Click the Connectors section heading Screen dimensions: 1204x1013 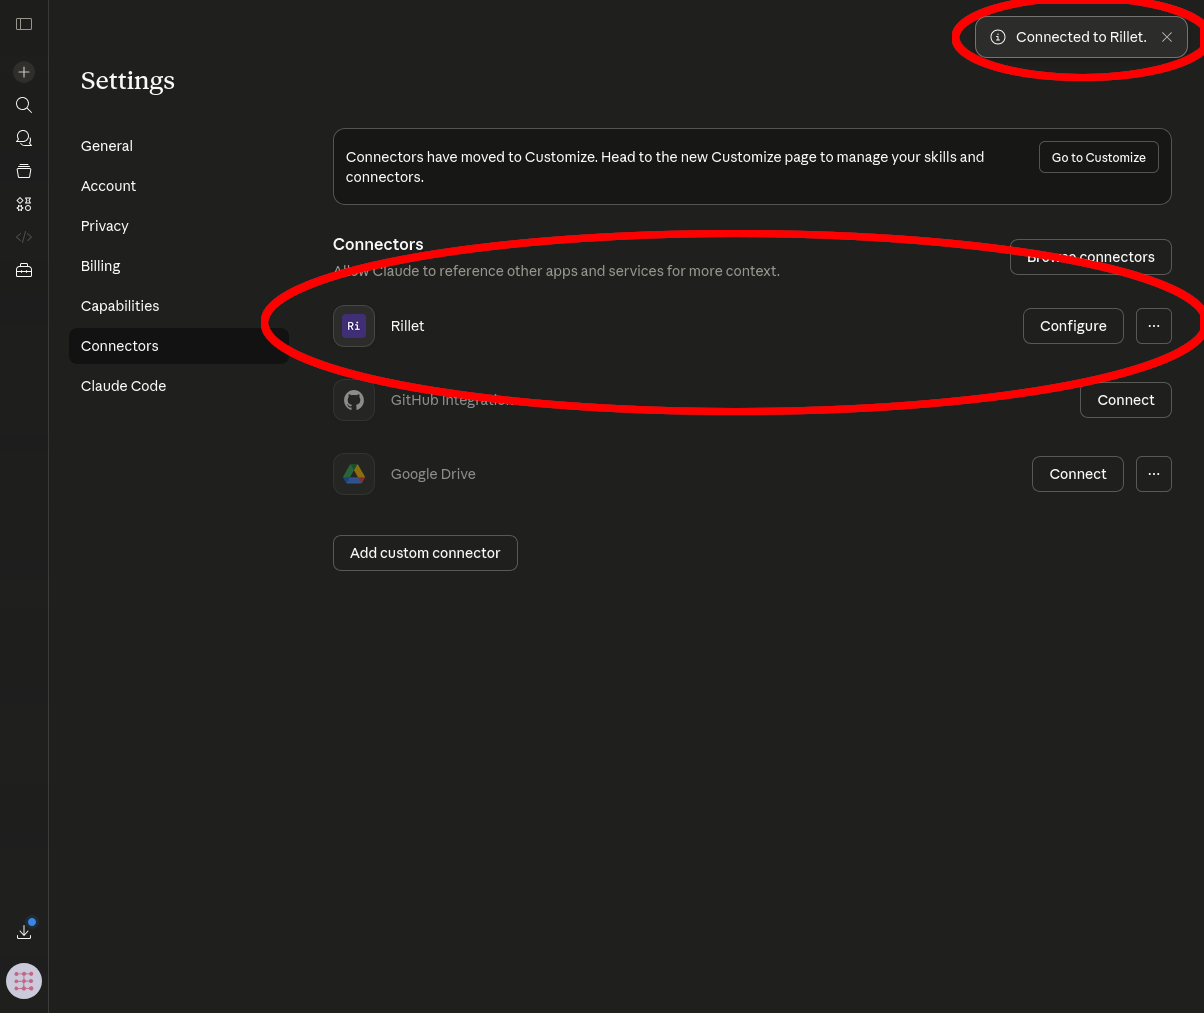coord(378,244)
